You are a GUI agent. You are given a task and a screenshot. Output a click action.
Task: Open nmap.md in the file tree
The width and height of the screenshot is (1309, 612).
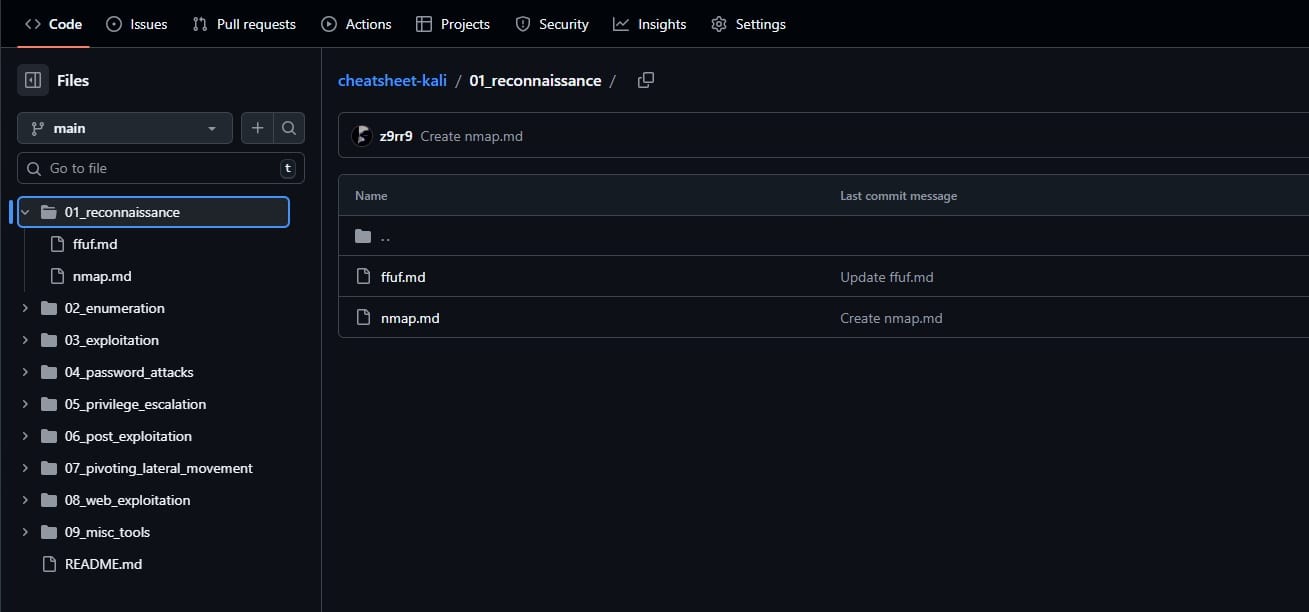coord(102,276)
